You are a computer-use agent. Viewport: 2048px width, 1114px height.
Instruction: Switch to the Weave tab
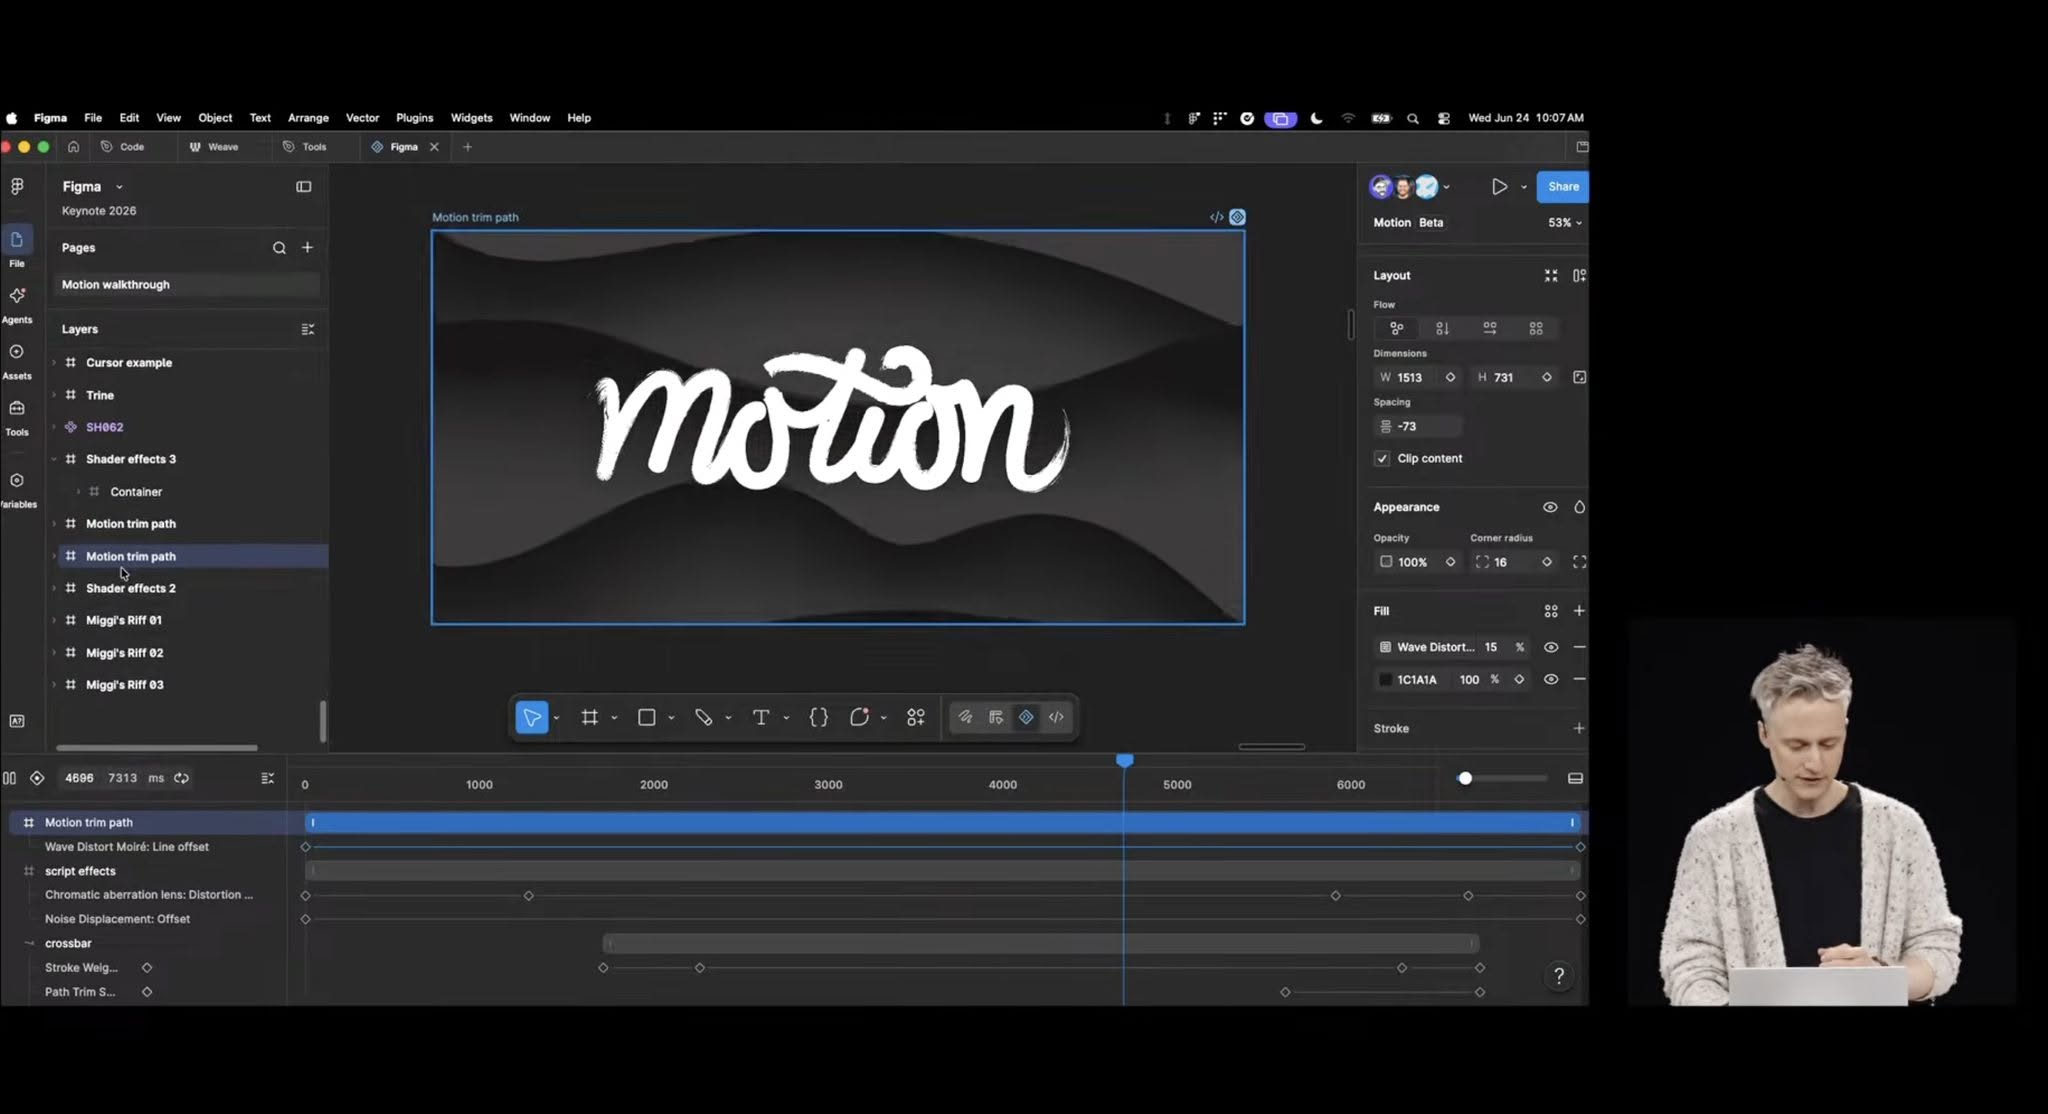pos(214,147)
